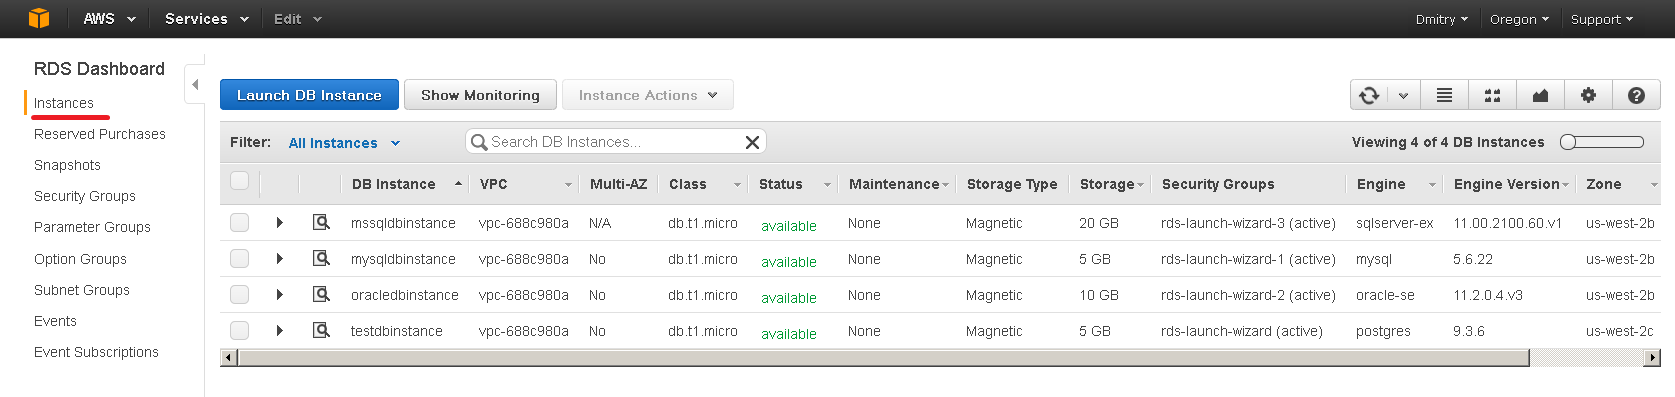1675x397 pixels.
Task: Click Show Monitoring button
Action: 480,95
